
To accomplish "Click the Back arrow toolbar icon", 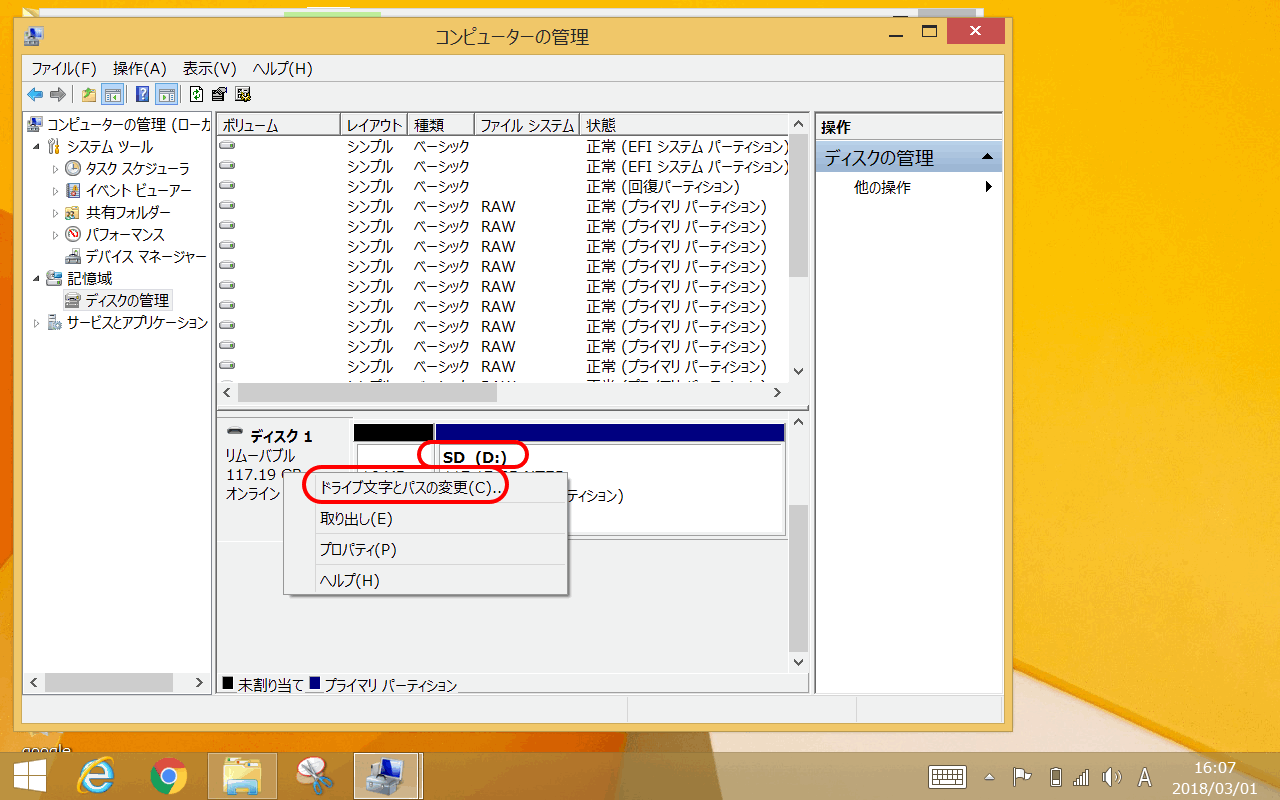I will click(x=35, y=95).
